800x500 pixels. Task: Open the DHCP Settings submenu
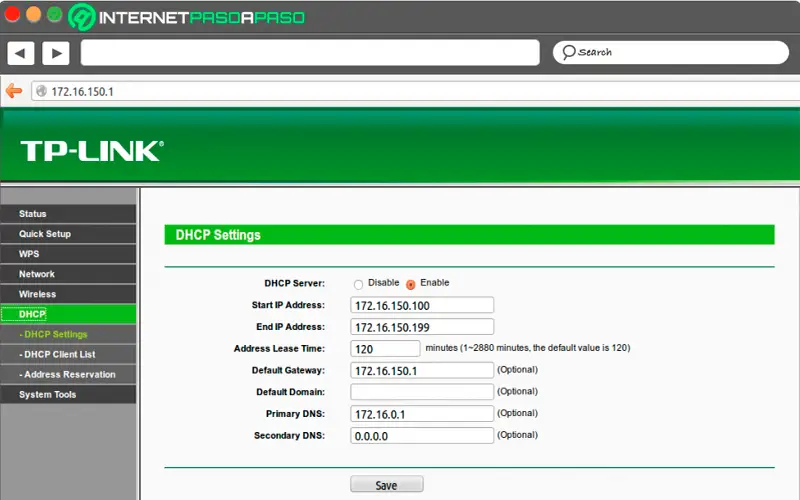click(68, 334)
